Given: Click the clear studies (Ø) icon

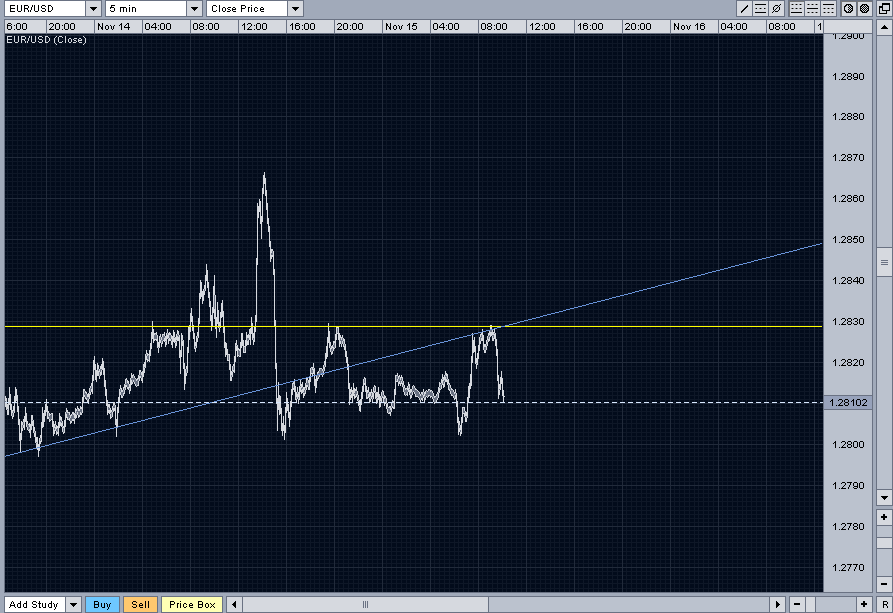Looking at the screenshot, I should pyautogui.click(x=776, y=8).
